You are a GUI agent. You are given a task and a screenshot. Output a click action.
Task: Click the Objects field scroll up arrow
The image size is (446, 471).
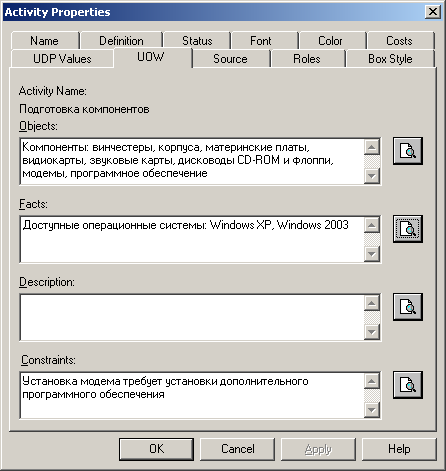click(372, 147)
